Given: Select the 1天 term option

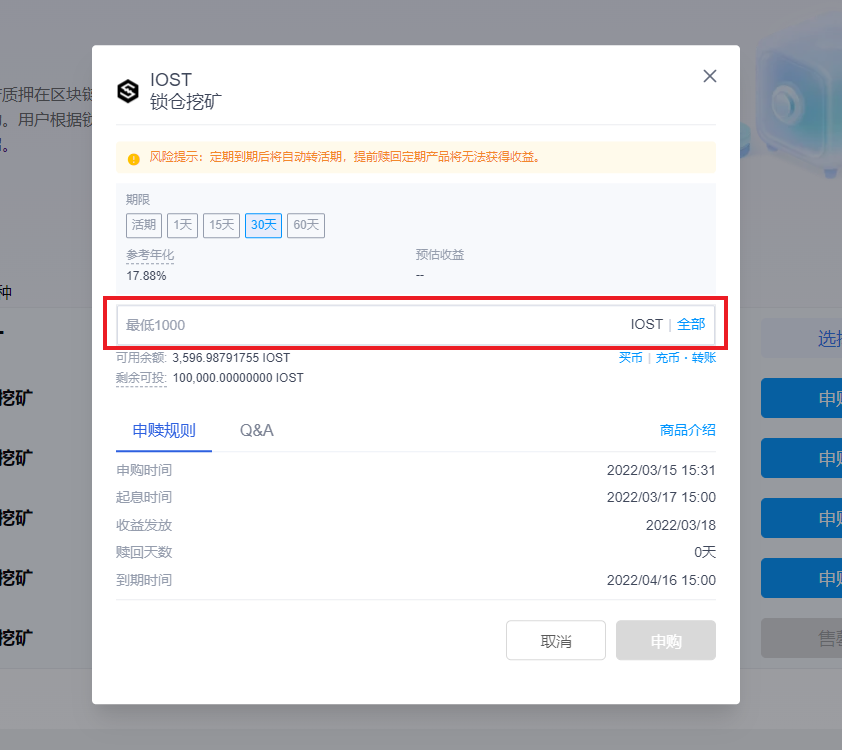Looking at the screenshot, I should (183, 225).
